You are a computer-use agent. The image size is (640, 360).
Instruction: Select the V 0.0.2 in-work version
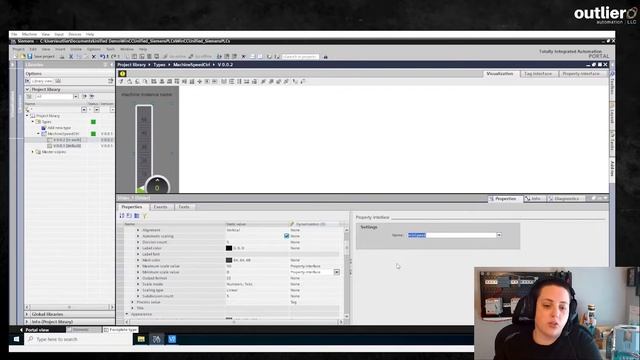pos(67,140)
